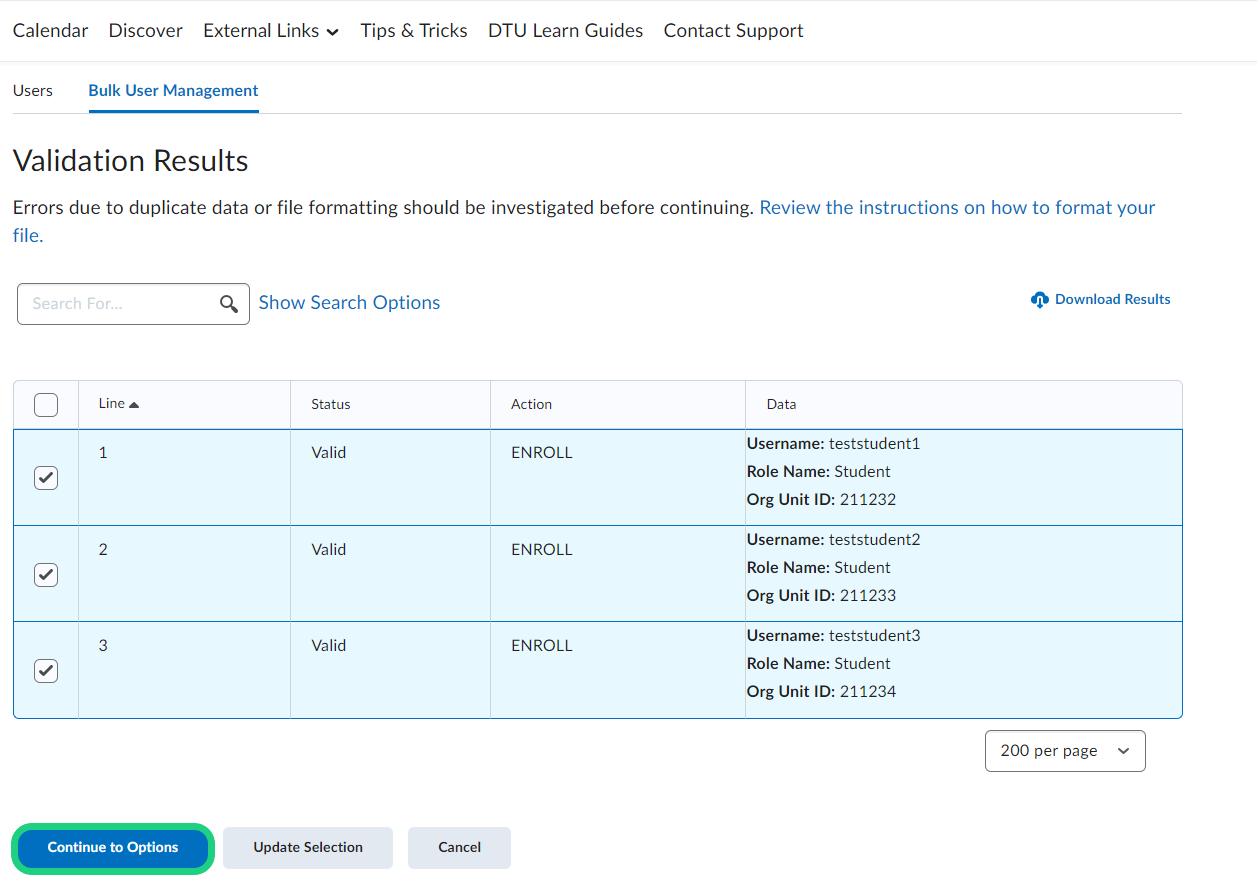Select the Bulk User Management tab
The image size is (1257, 886).
click(173, 90)
